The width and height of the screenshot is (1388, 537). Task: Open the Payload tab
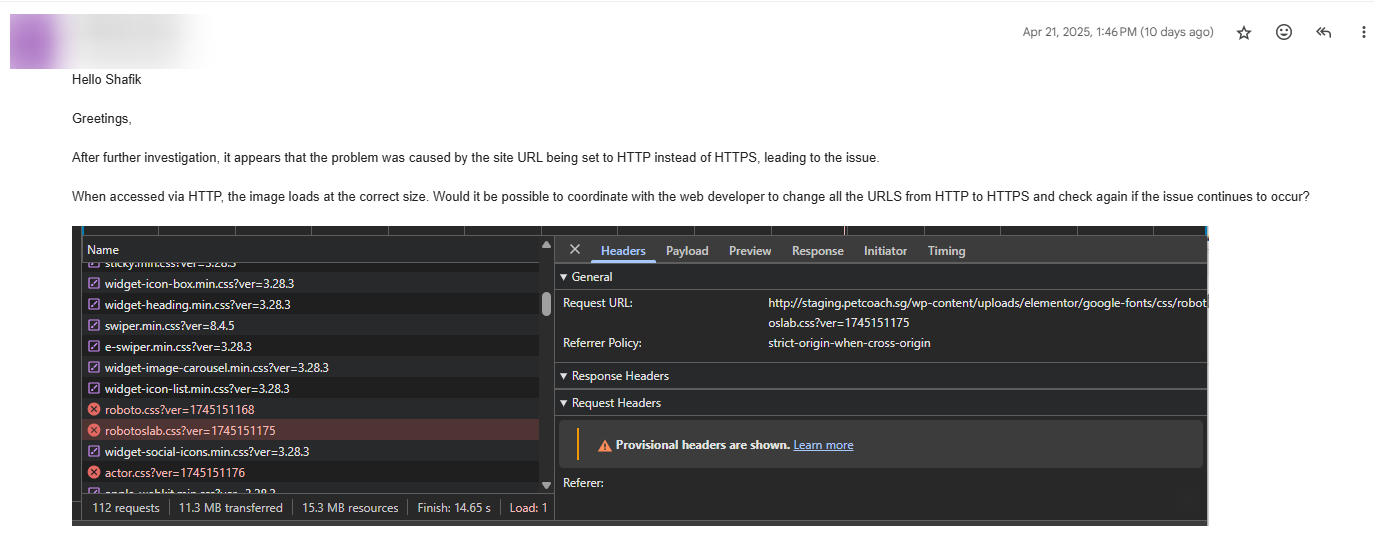tap(687, 251)
